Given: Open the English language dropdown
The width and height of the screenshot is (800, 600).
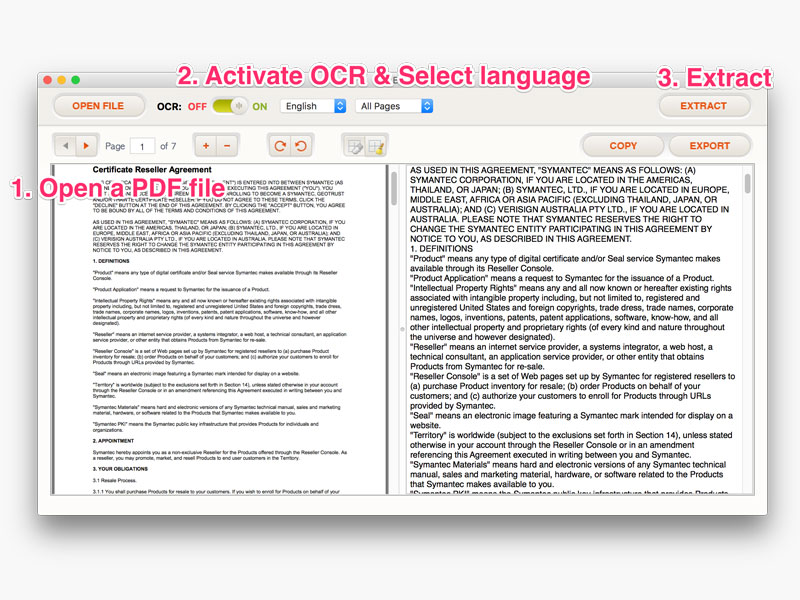Looking at the screenshot, I should [313, 106].
